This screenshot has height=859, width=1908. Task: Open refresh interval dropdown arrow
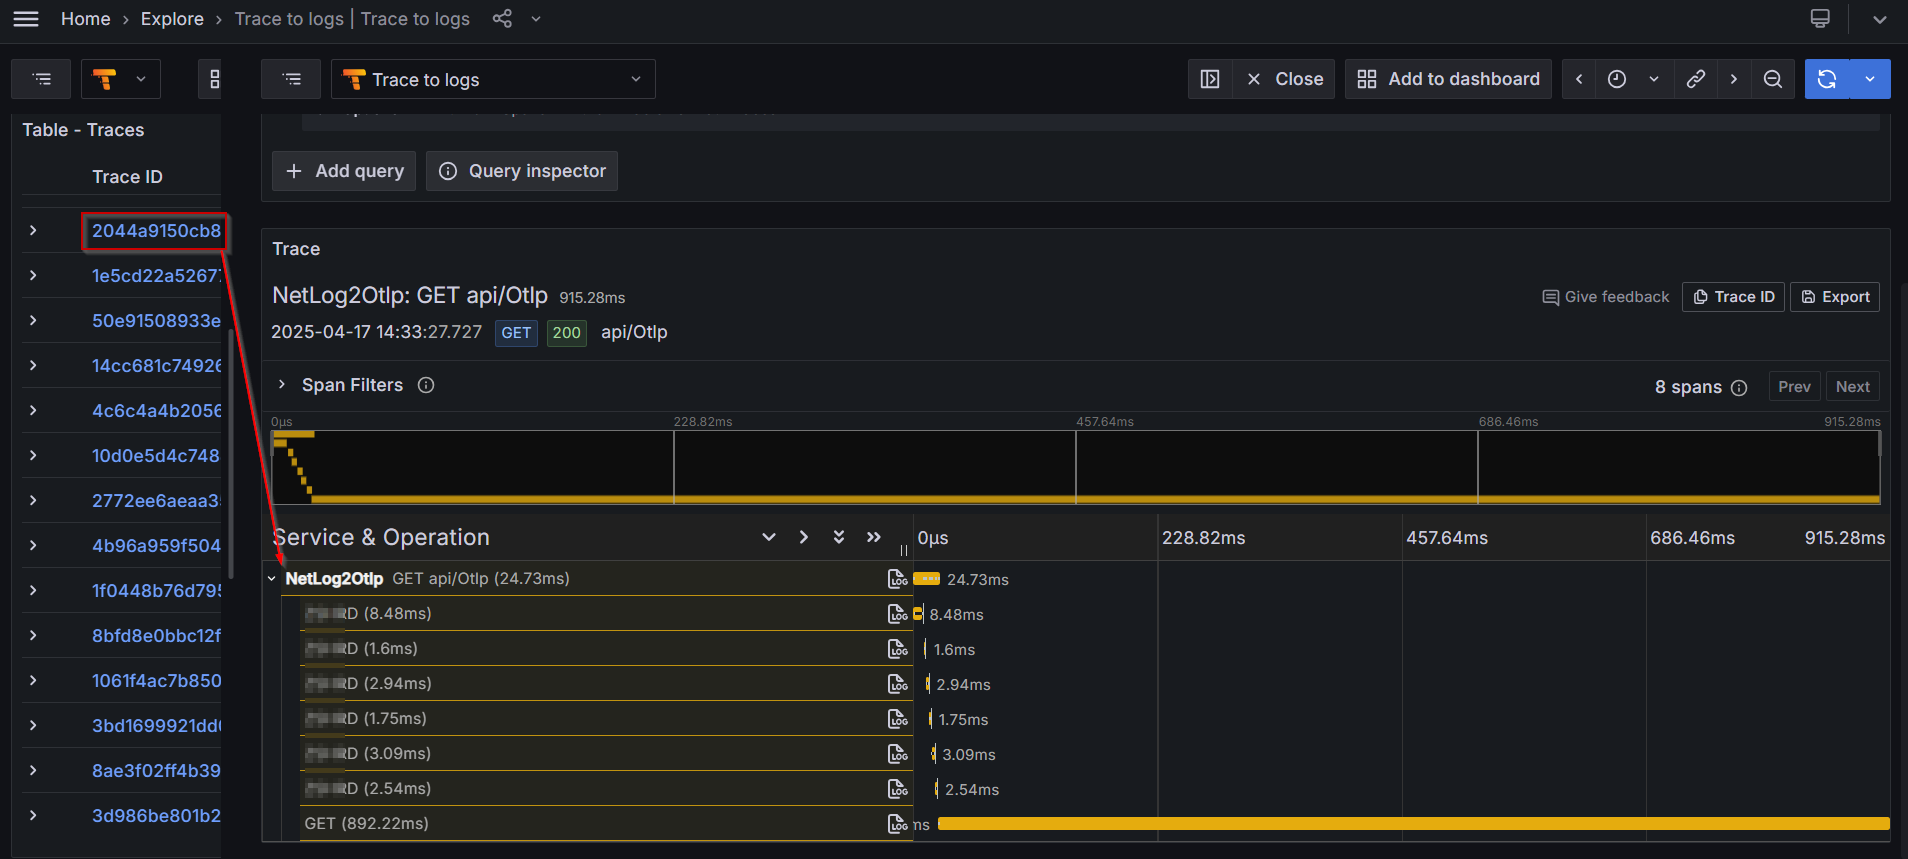click(1870, 79)
